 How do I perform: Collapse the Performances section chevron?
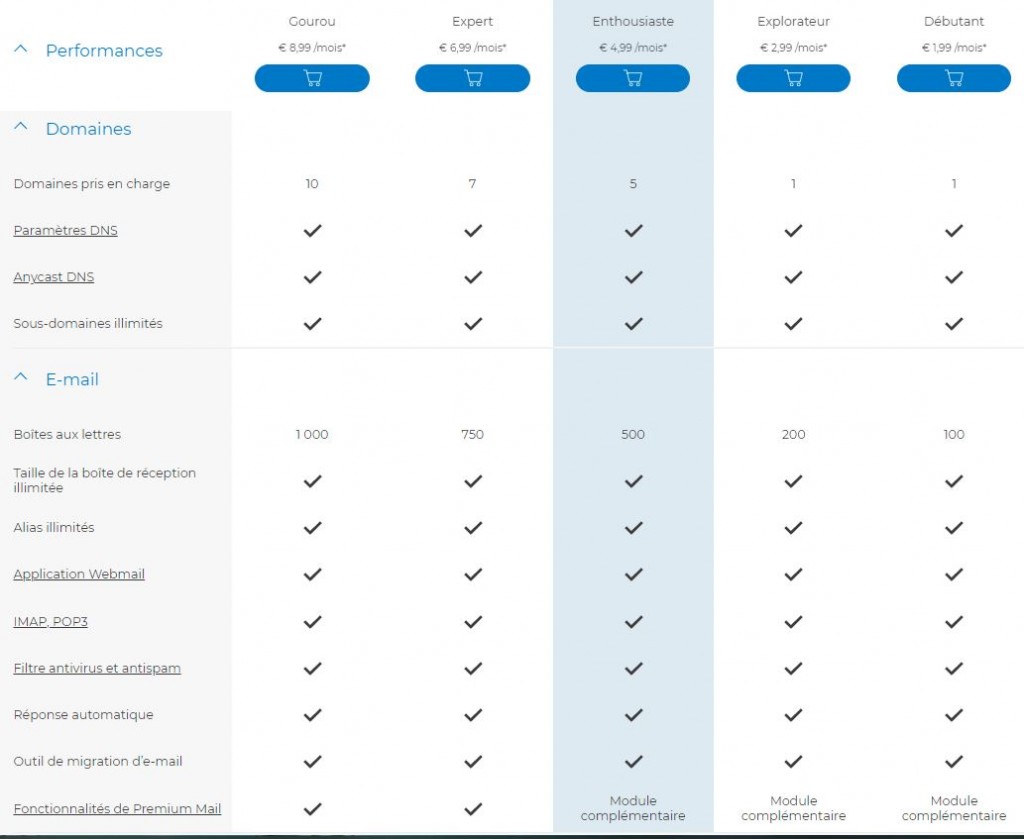point(21,49)
